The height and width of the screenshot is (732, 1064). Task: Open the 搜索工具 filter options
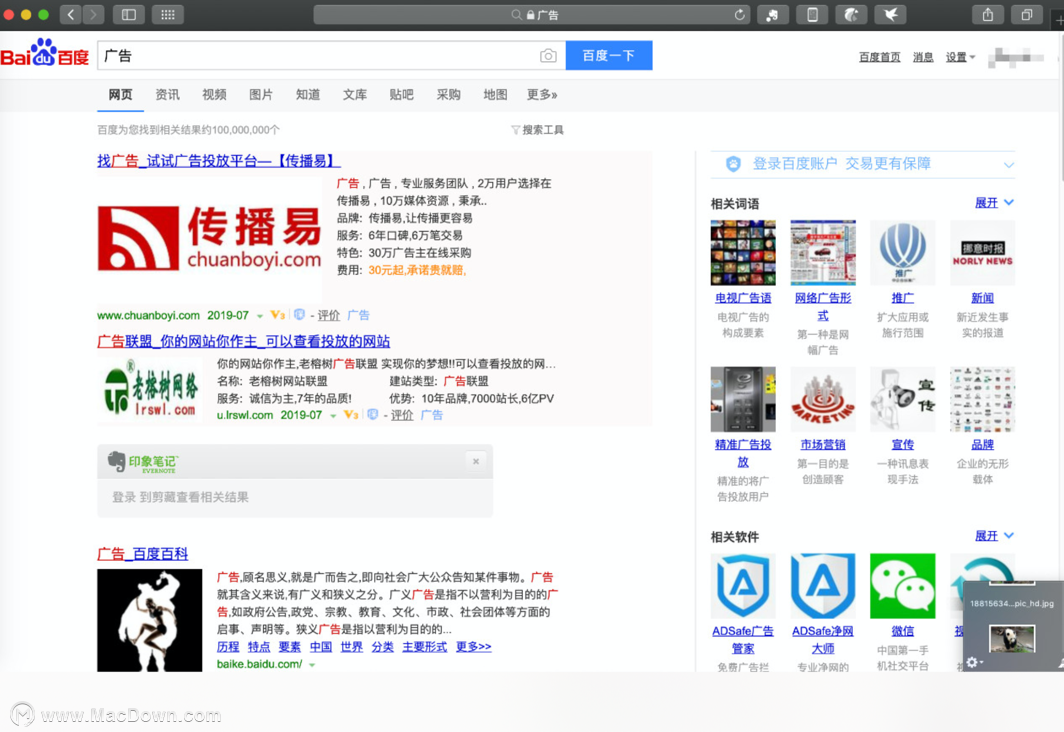tap(537, 130)
